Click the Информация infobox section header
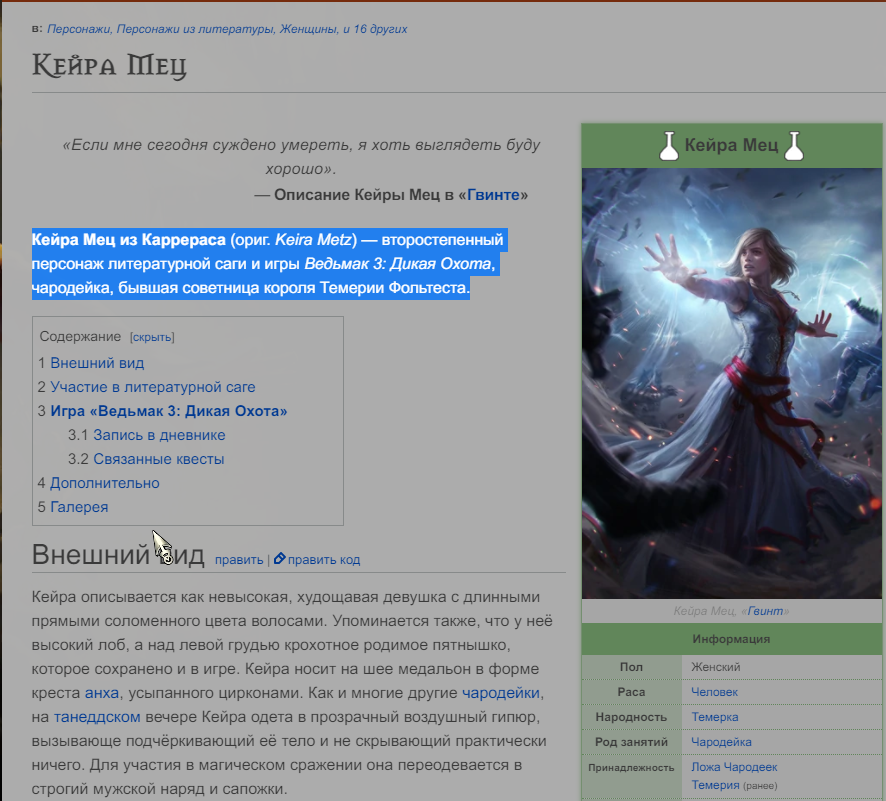Image resolution: width=886 pixels, height=801 pixels. [731, 639]
